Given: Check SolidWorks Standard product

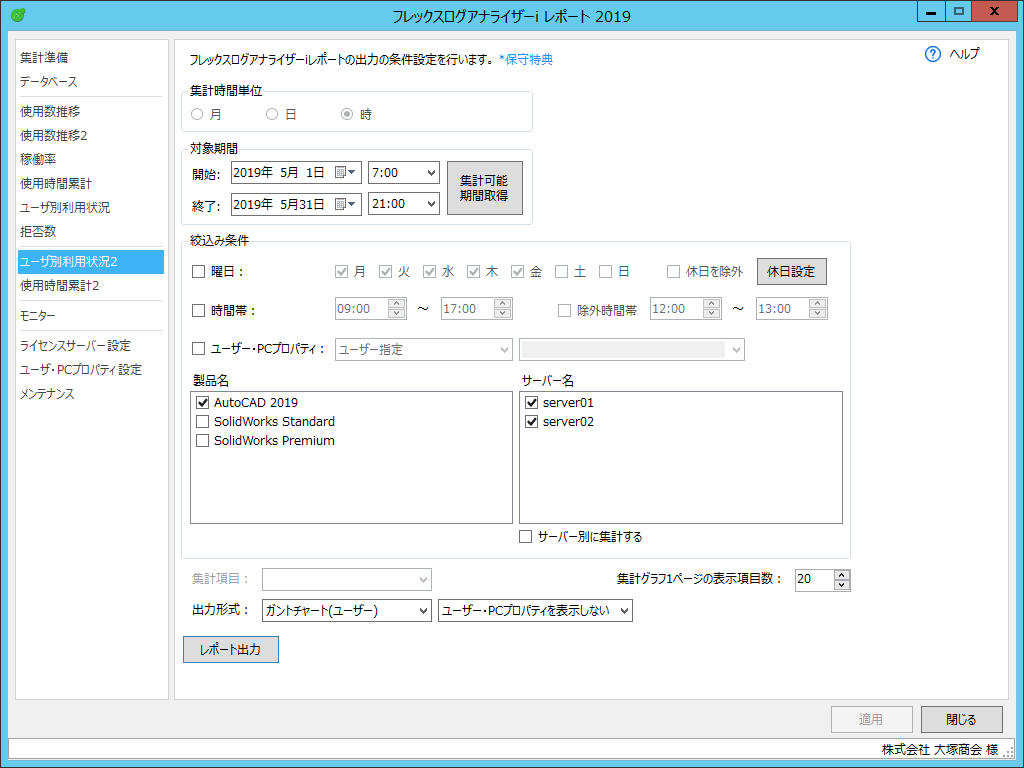Looking at the screenshot, I should tap(203, 422).
